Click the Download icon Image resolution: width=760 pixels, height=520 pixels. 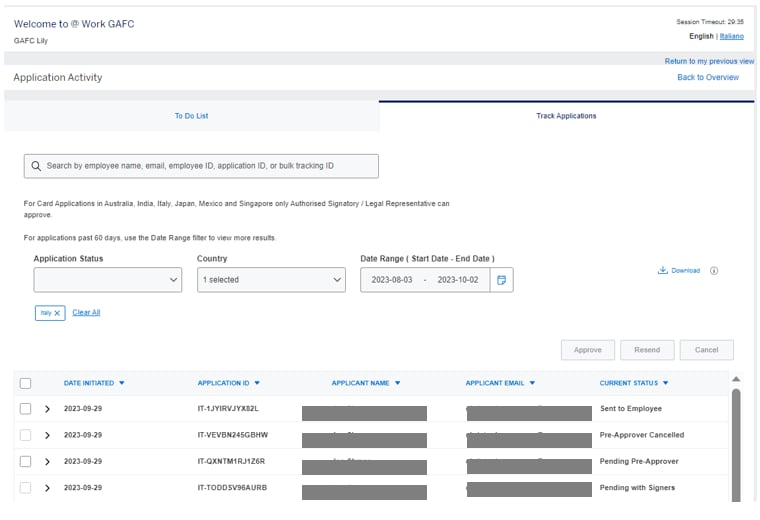pos(662,271)
